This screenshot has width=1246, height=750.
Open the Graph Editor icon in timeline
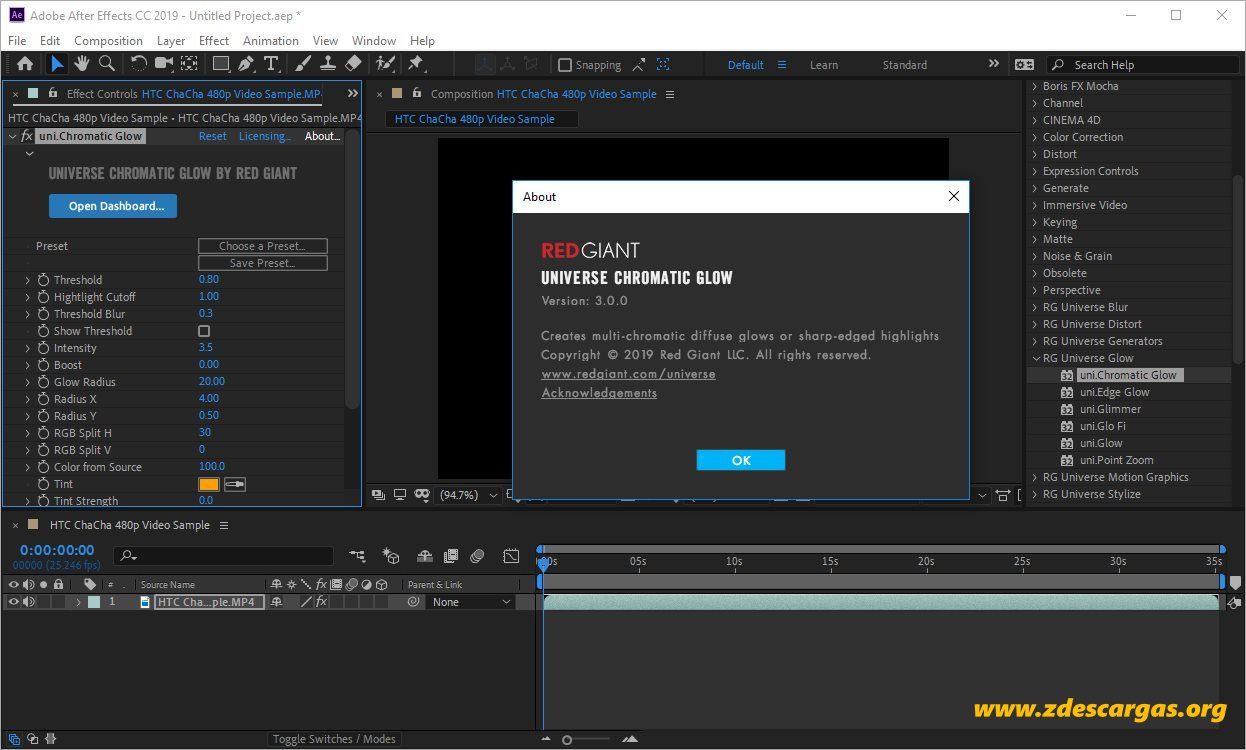coord(511,556)
